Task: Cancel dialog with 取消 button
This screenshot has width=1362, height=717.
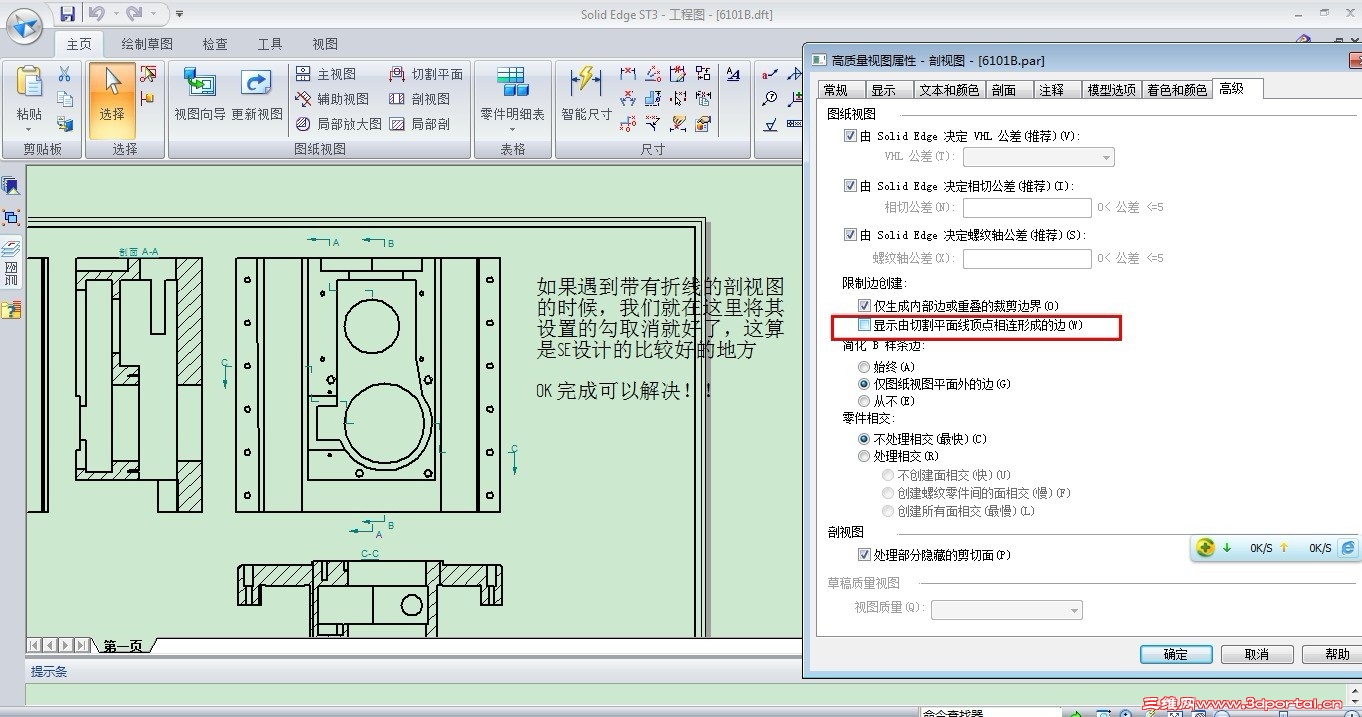Action: [1257, 654]
